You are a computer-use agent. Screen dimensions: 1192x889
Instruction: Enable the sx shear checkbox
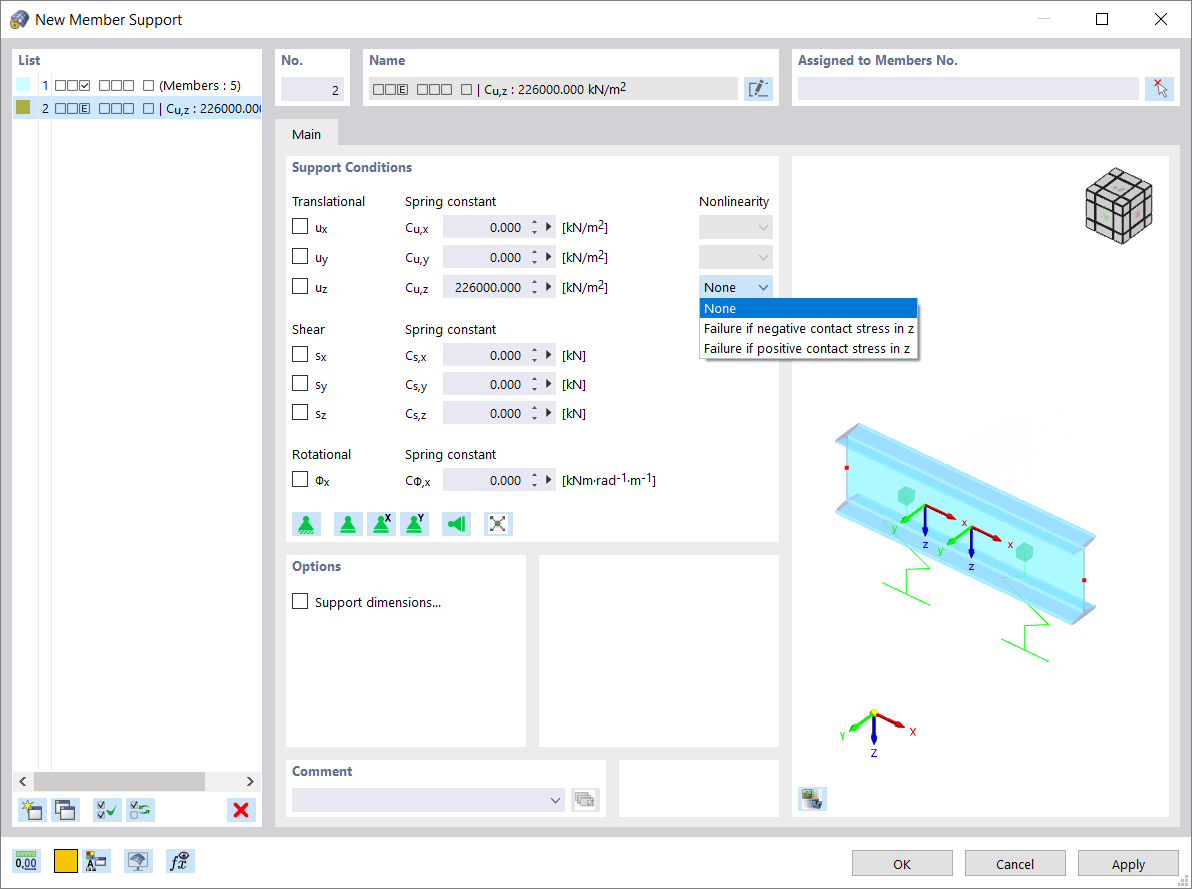(x=300, y=354)
